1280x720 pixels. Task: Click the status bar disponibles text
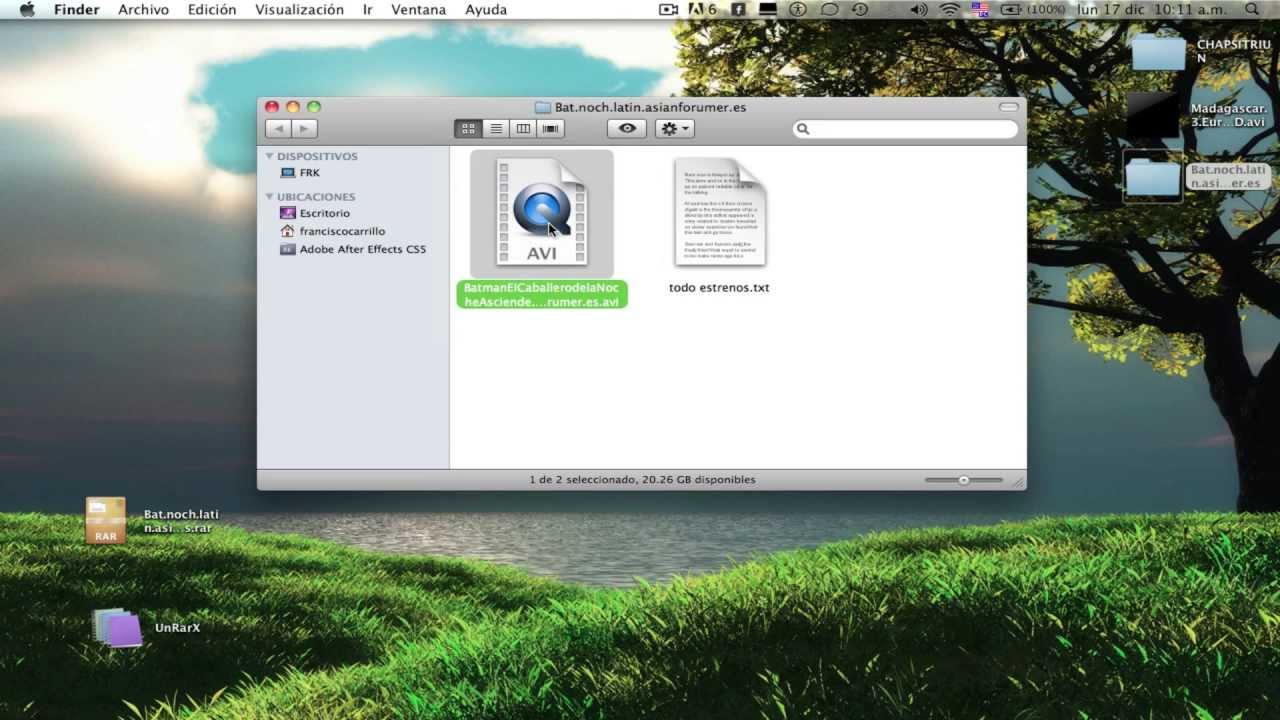click(642, 480)
